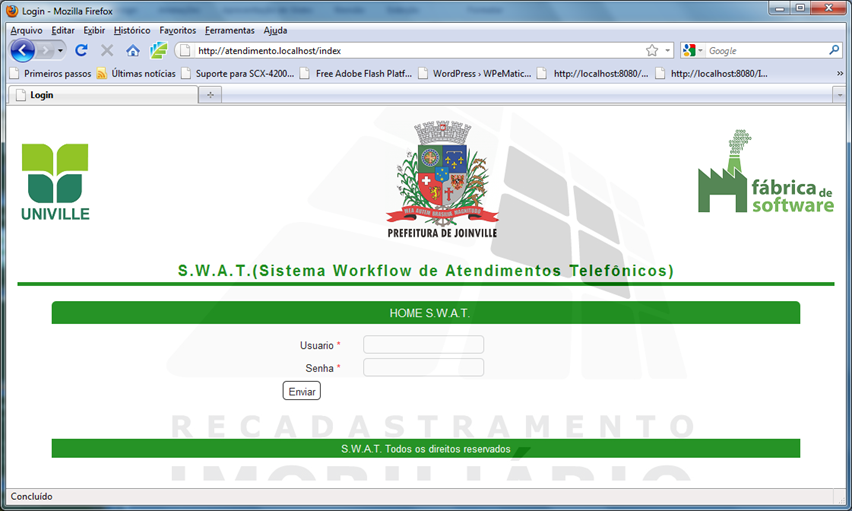Open the Suporte para SCX-4200 bookmark
The image size is (852, 511).
click(x=238, y=73)
